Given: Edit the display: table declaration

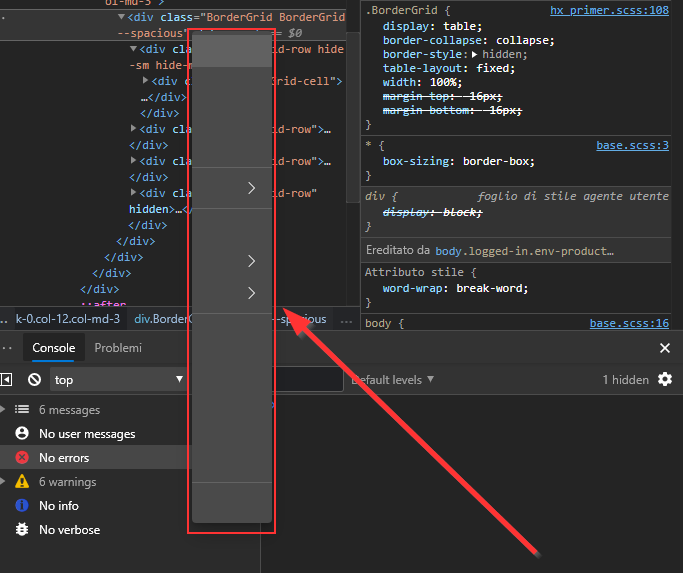Looking at the screenshot, I should [x=432, y=26].
